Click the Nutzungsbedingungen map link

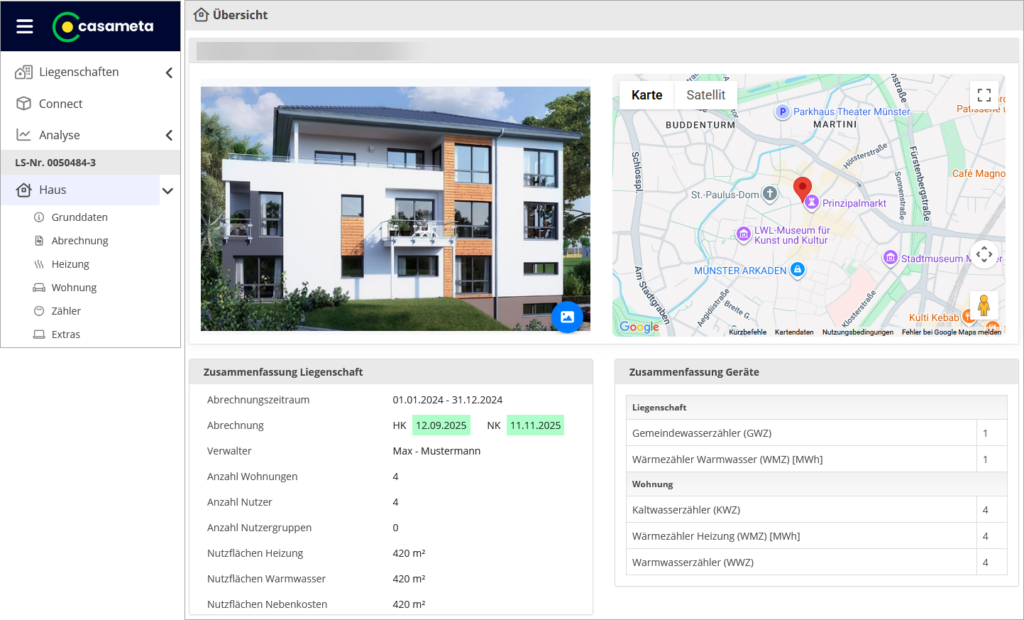858,332
